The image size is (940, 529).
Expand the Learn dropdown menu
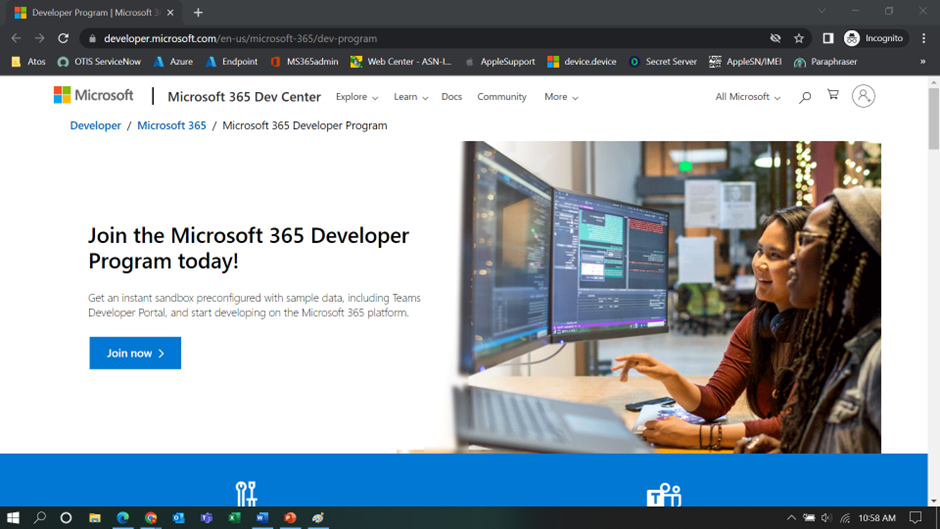(411, 97)
